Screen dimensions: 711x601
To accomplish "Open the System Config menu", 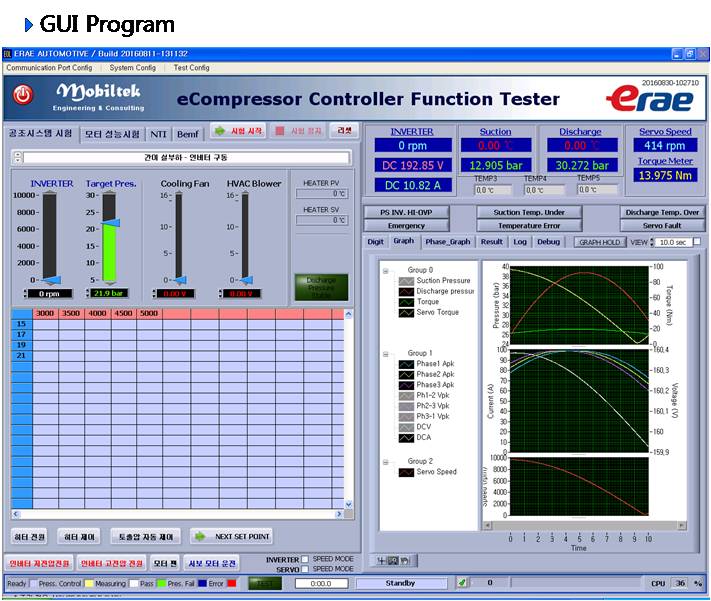I will point(132,68).
